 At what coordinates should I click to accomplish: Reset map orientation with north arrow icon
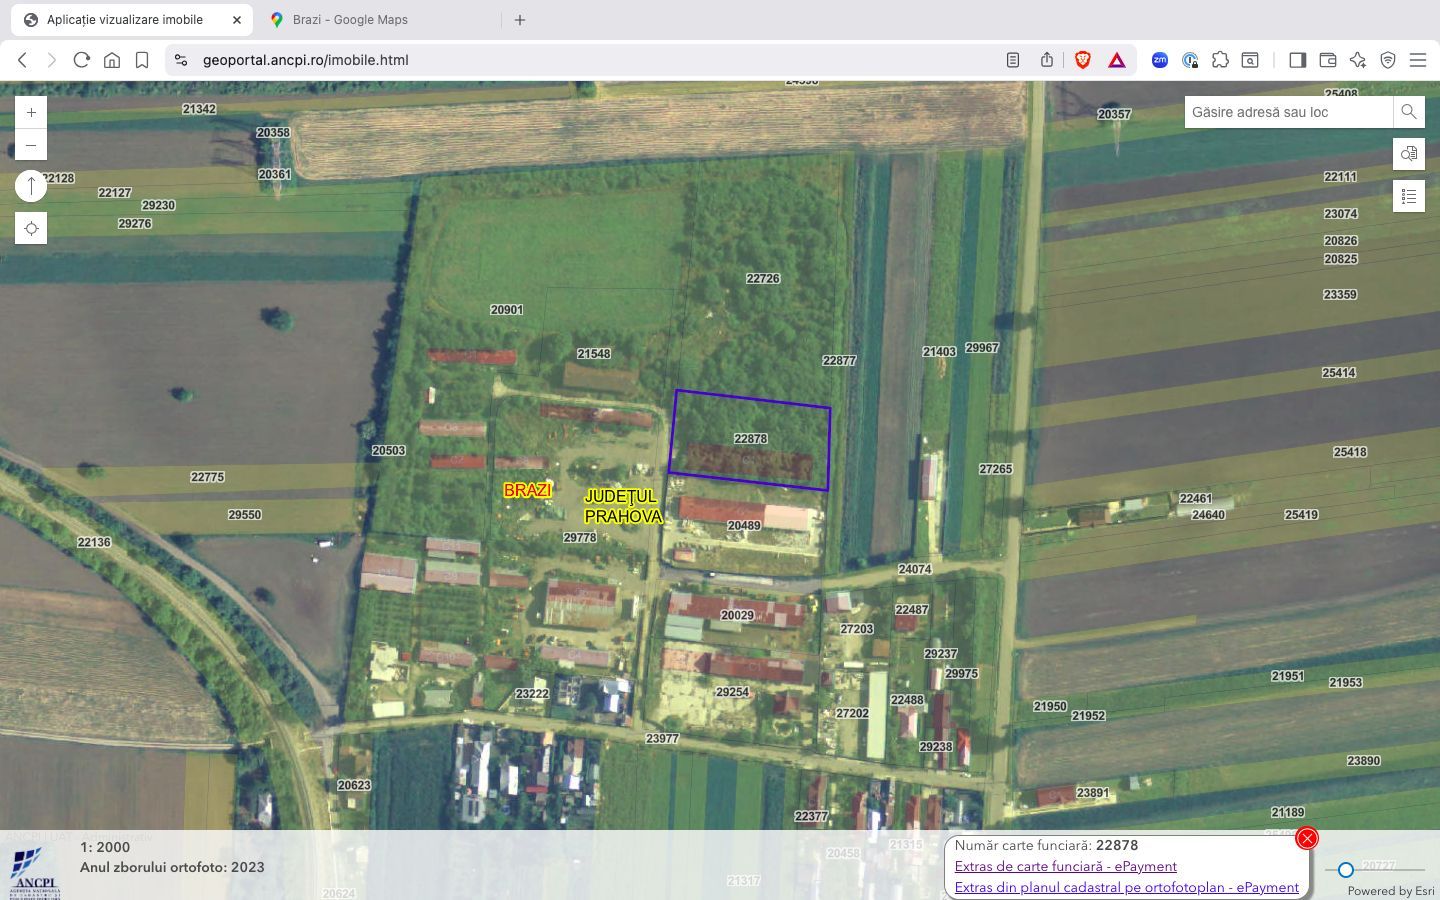point(31,185)
